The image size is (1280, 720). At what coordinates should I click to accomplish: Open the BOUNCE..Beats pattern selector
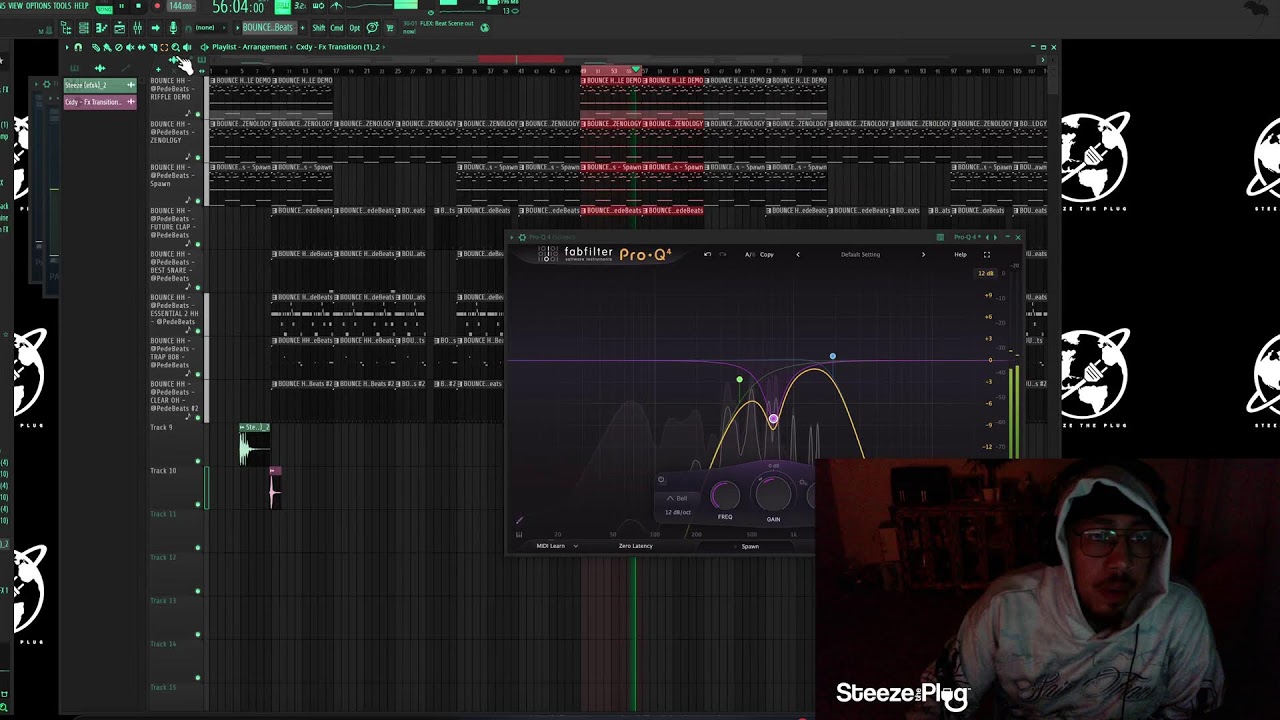pyautogui.click(x=267, y=28)
